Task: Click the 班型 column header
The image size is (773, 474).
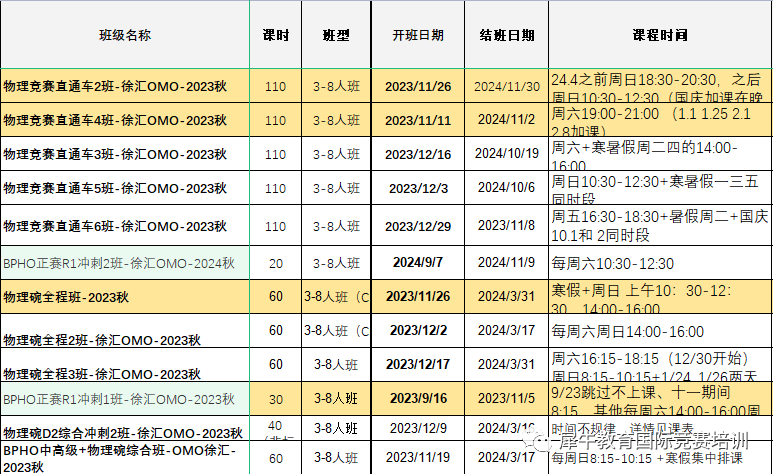Action: [336, 35]
